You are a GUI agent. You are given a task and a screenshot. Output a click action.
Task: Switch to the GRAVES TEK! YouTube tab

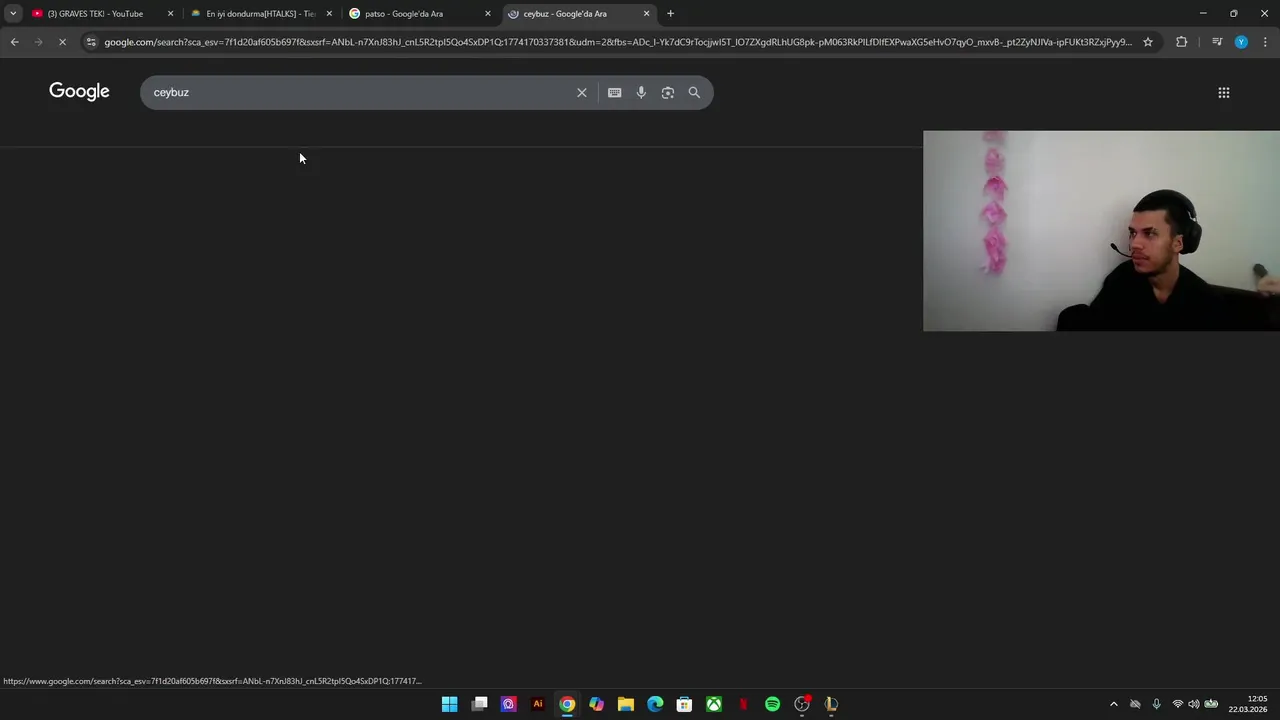pos(95,14)
